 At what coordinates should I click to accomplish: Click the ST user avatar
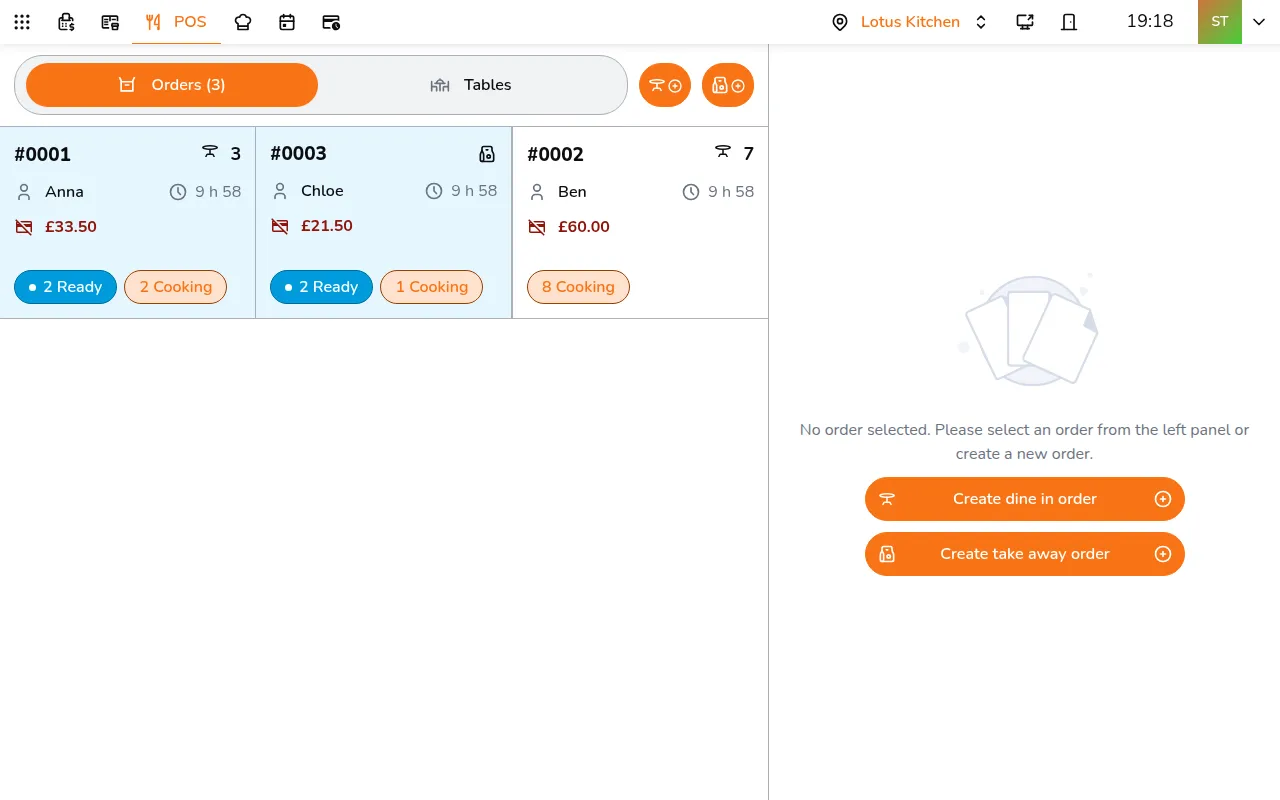(x=1220, y=22)
